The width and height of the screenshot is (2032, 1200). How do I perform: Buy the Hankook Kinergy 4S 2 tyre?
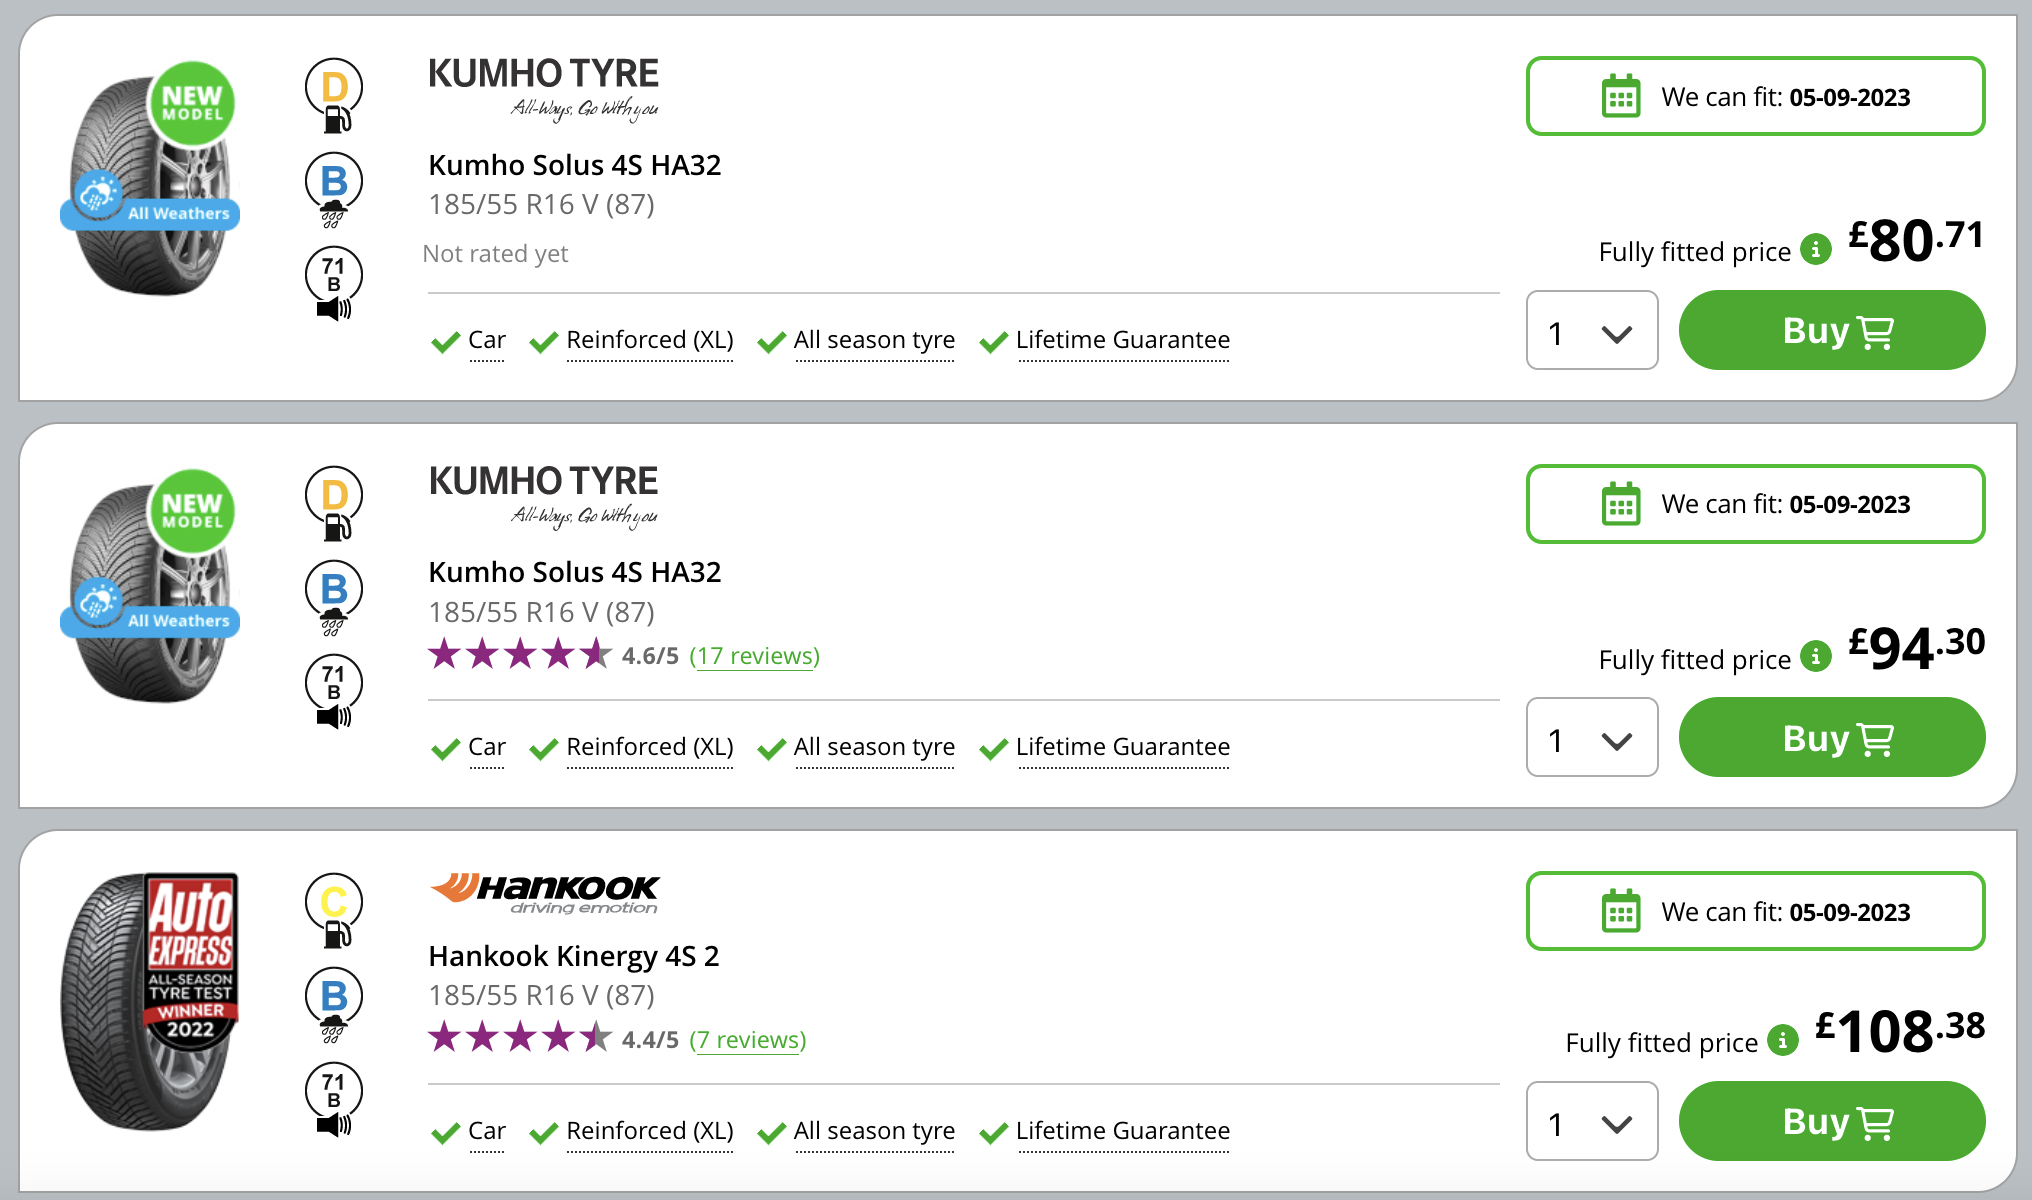point(1831,1122)
